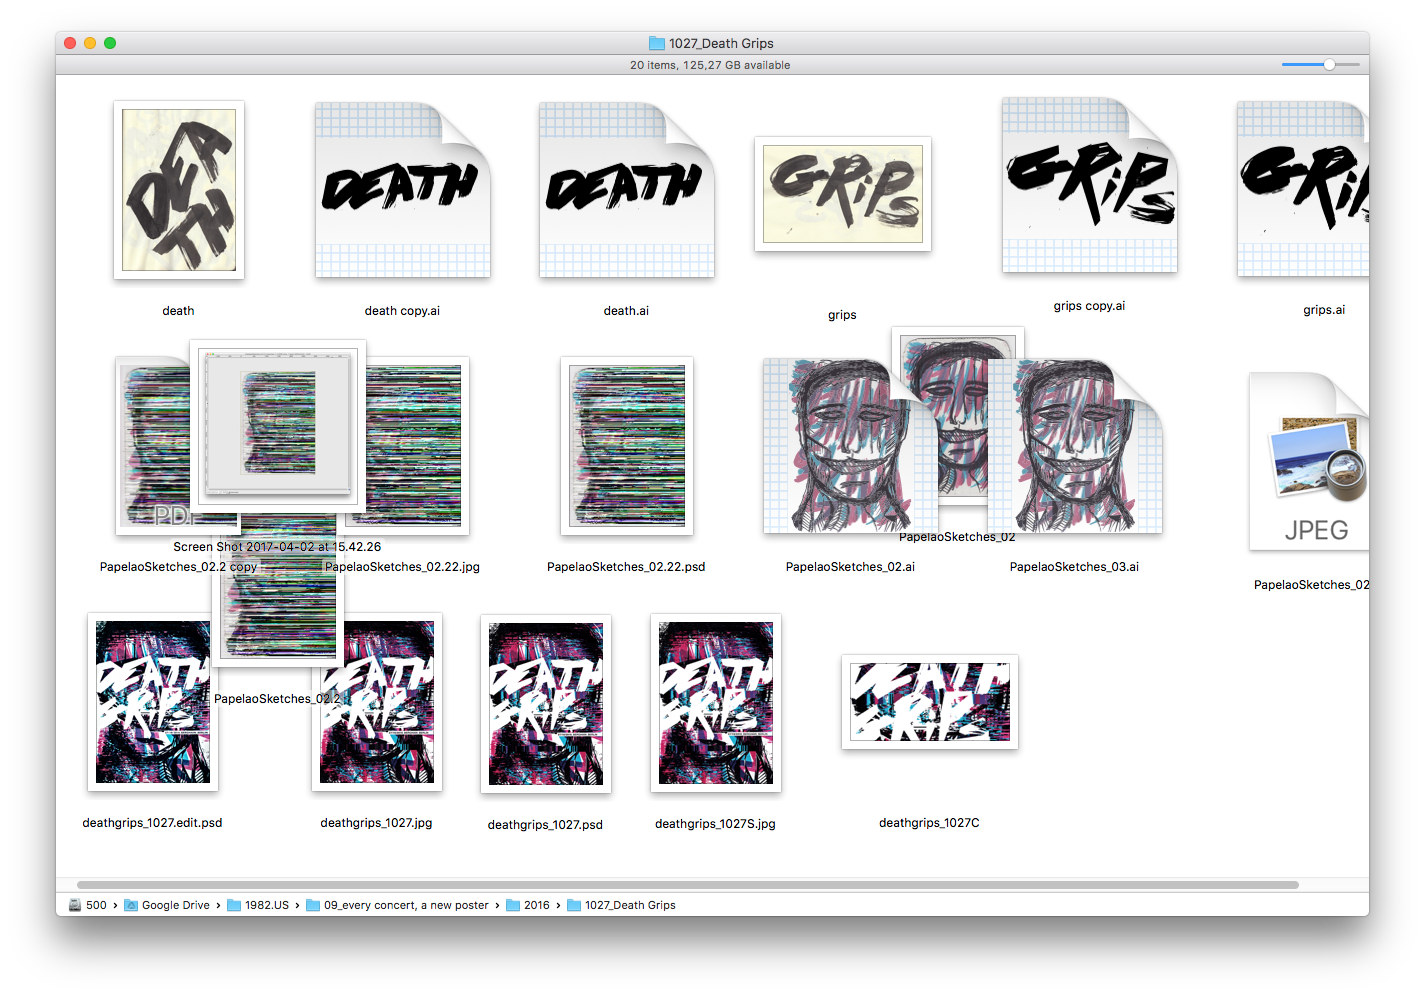Select the death.ai file icon

[x=626, y=190]
